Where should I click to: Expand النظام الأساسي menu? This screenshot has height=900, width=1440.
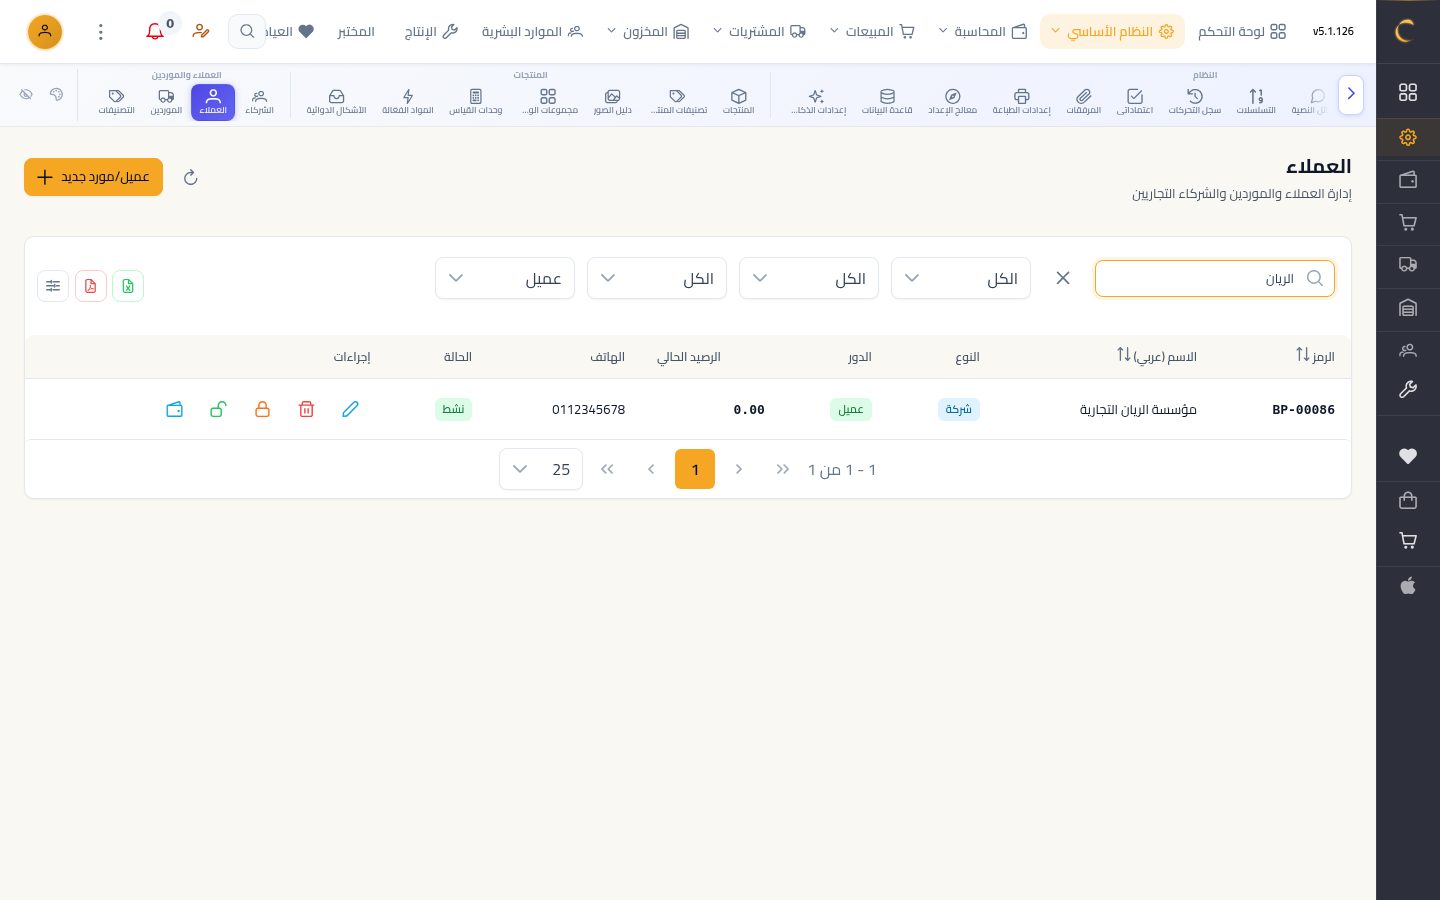tap(1112, 32)
